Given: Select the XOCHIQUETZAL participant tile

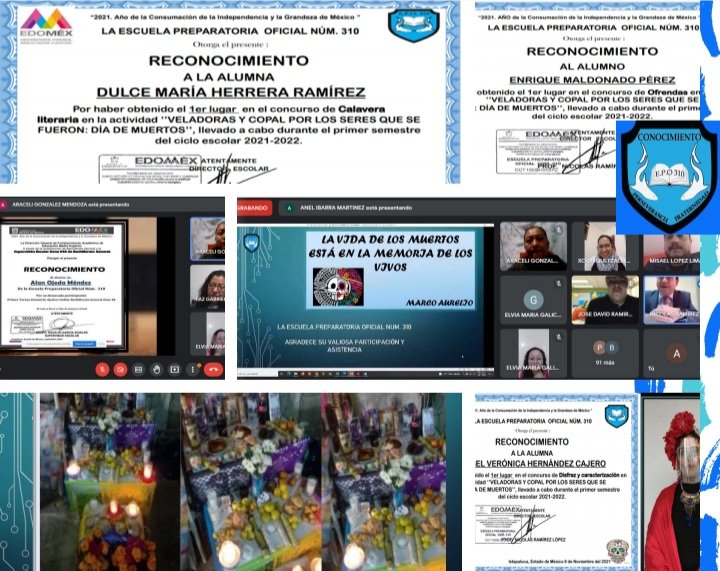Looking at the screenshot, I should point(605,246).
